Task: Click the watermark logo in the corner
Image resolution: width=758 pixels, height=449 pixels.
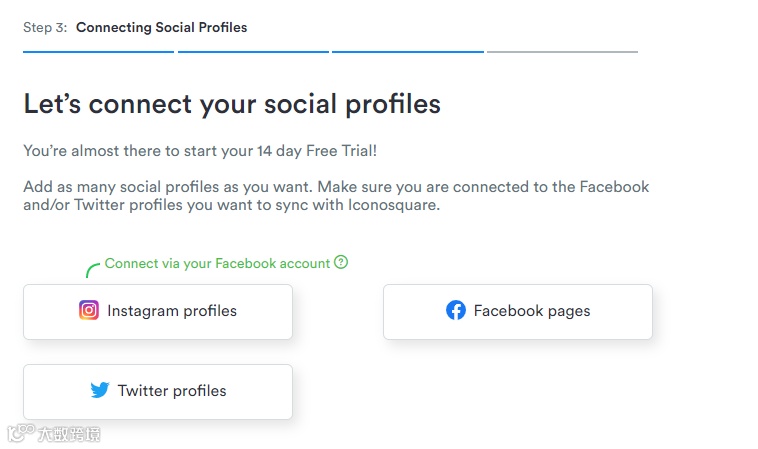Action: [x=19, y=433]
